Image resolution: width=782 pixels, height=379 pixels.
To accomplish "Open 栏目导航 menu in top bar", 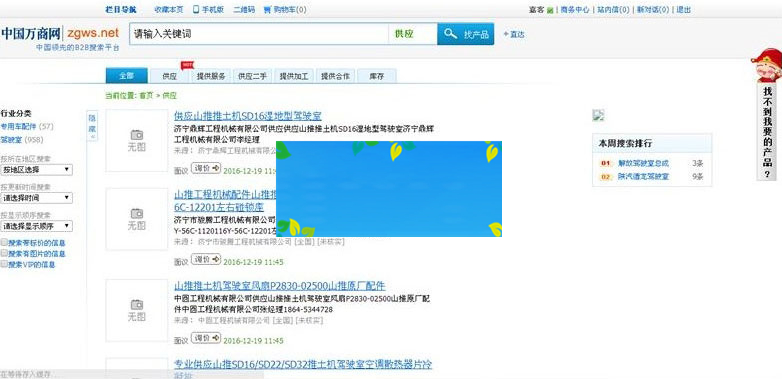I will tap(121, 9).
